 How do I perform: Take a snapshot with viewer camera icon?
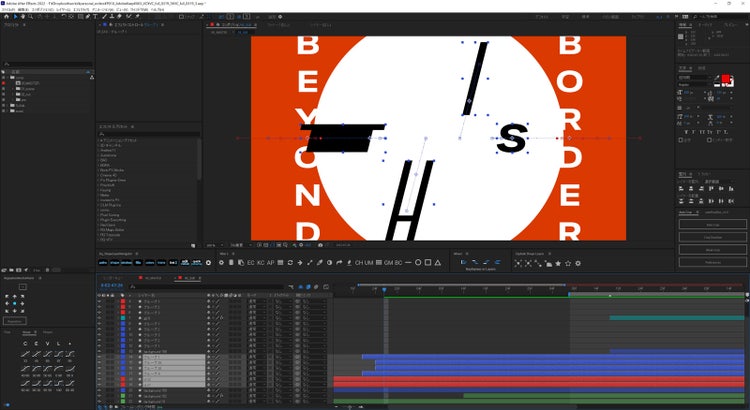[x=320, y=245]
